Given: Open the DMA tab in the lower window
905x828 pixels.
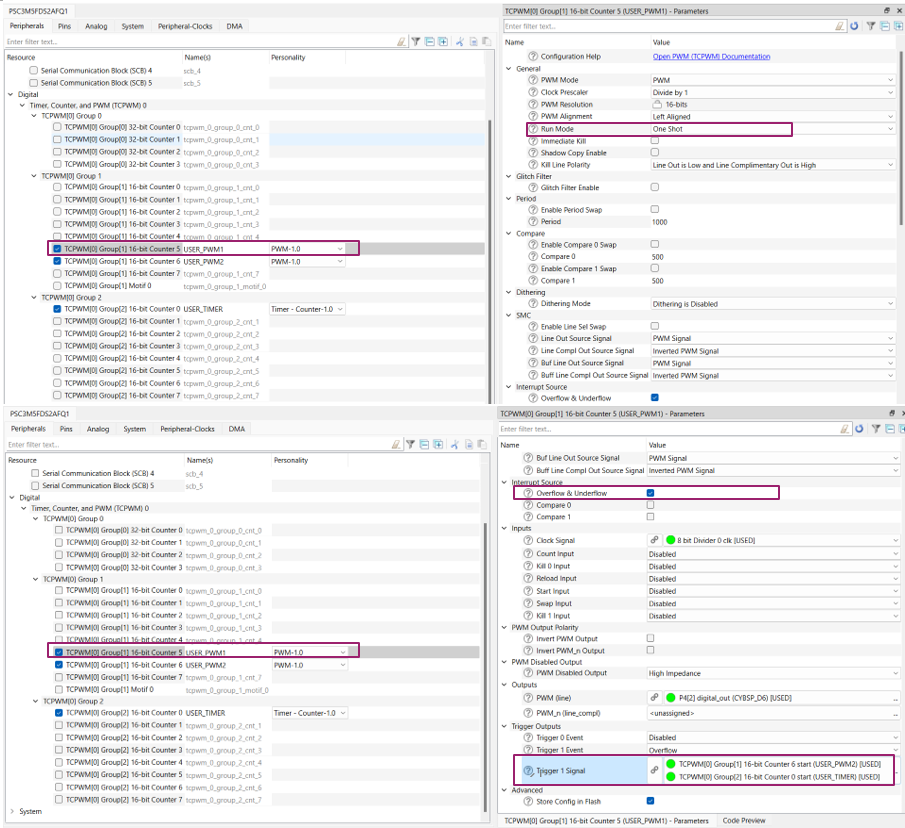Looking at the screenshot, I should pos(237,429).
